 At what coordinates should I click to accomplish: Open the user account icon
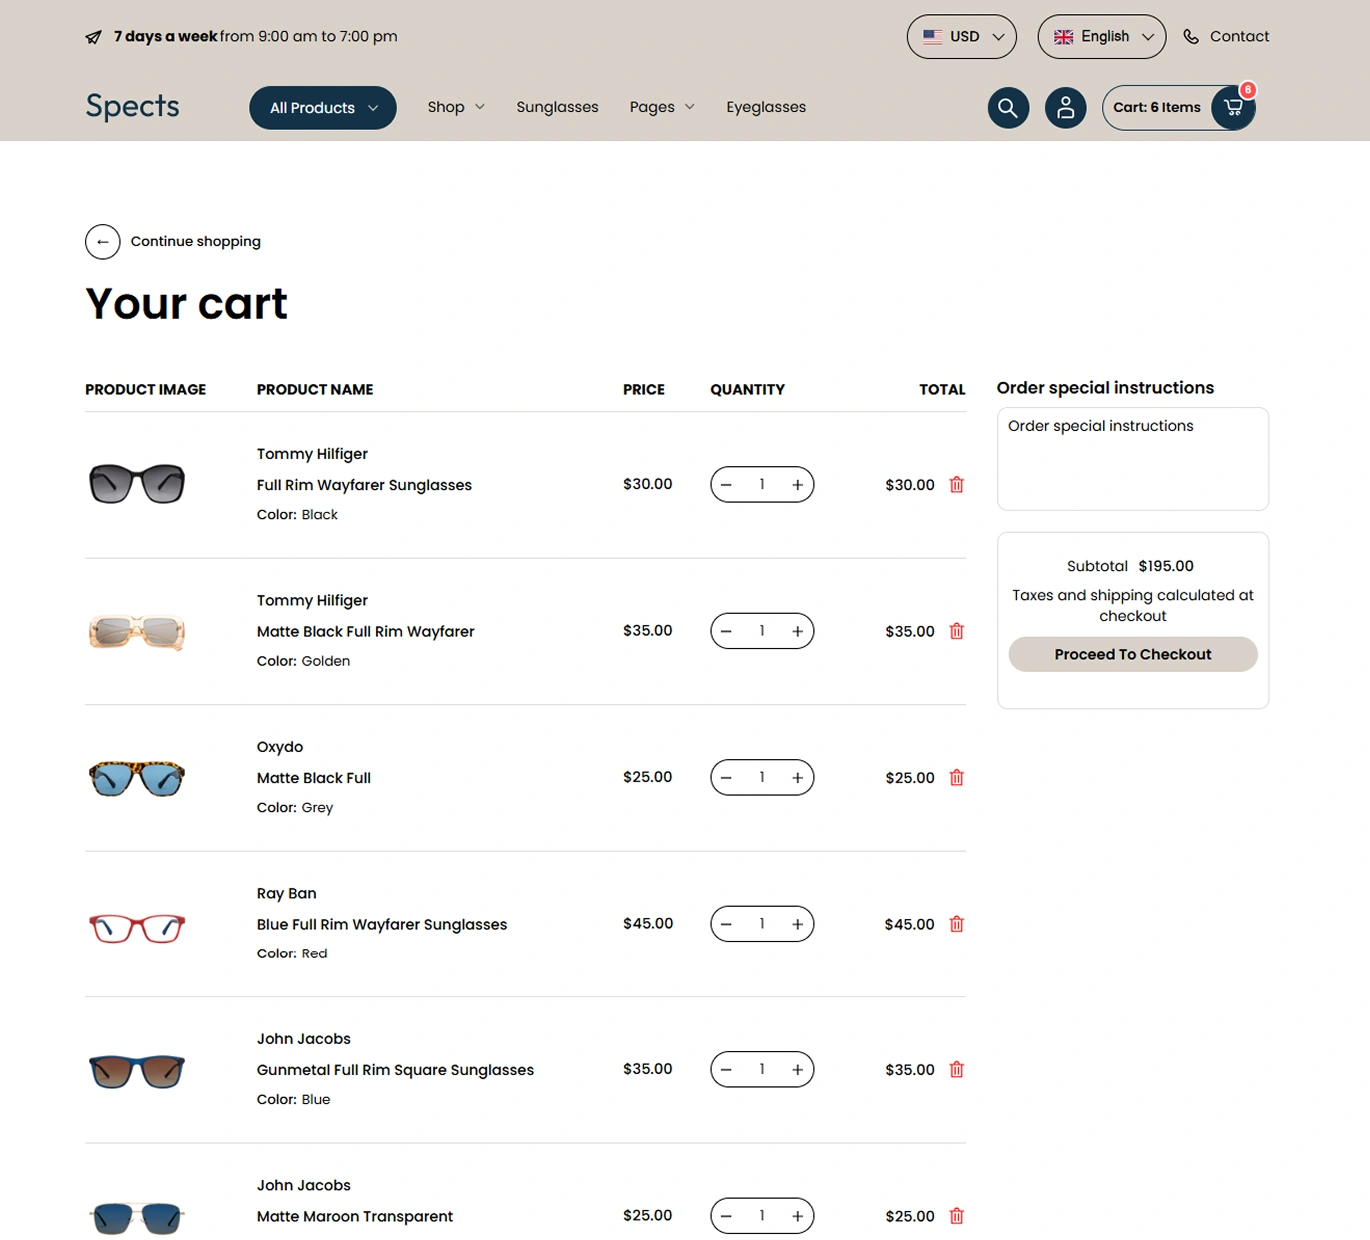pyautogui.click(x=1066, y=107)
